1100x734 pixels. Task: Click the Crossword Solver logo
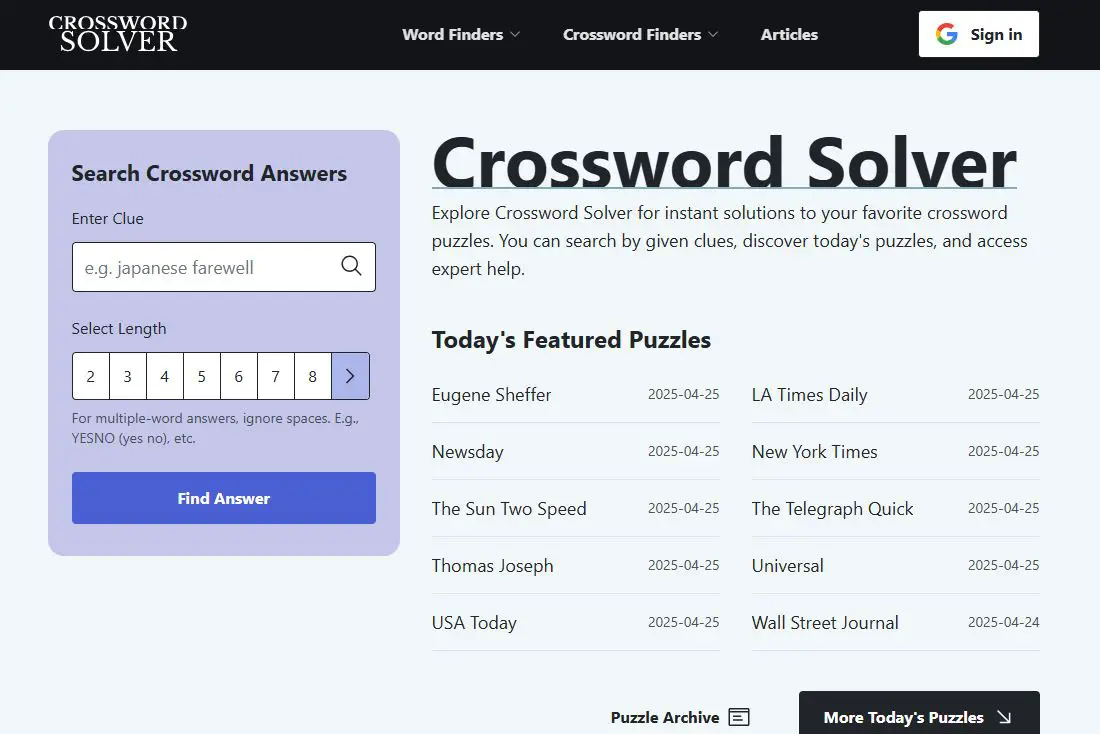[x=118, y=34]
